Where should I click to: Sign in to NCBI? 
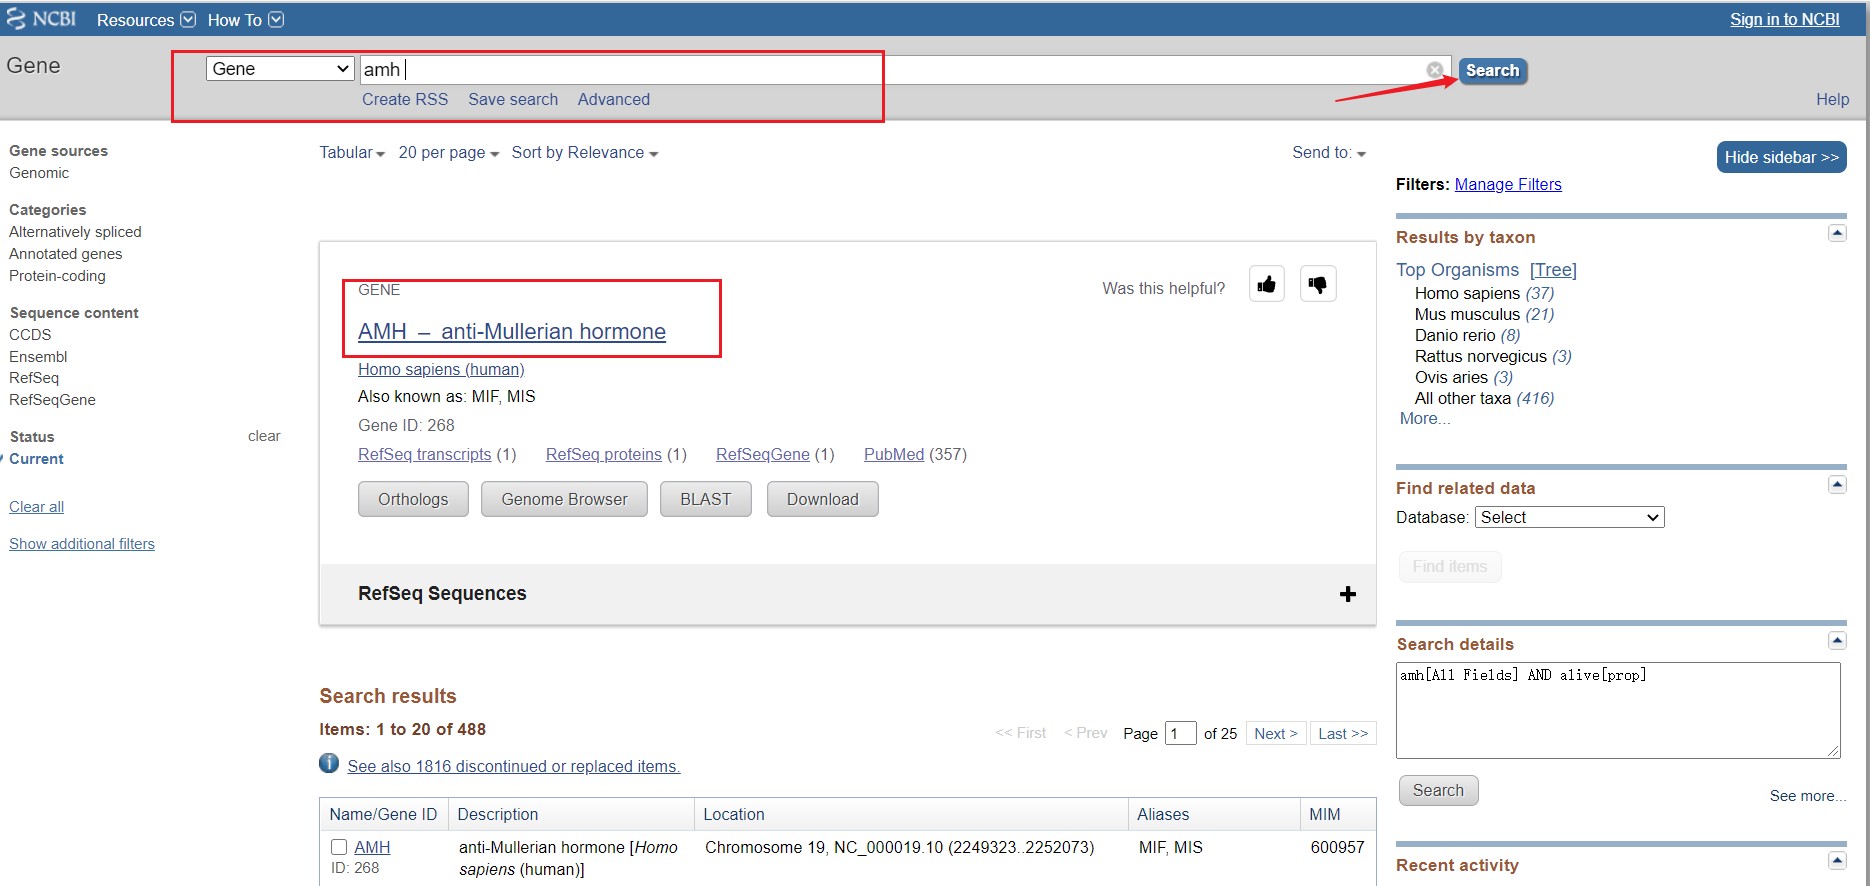click(1784, 19)
